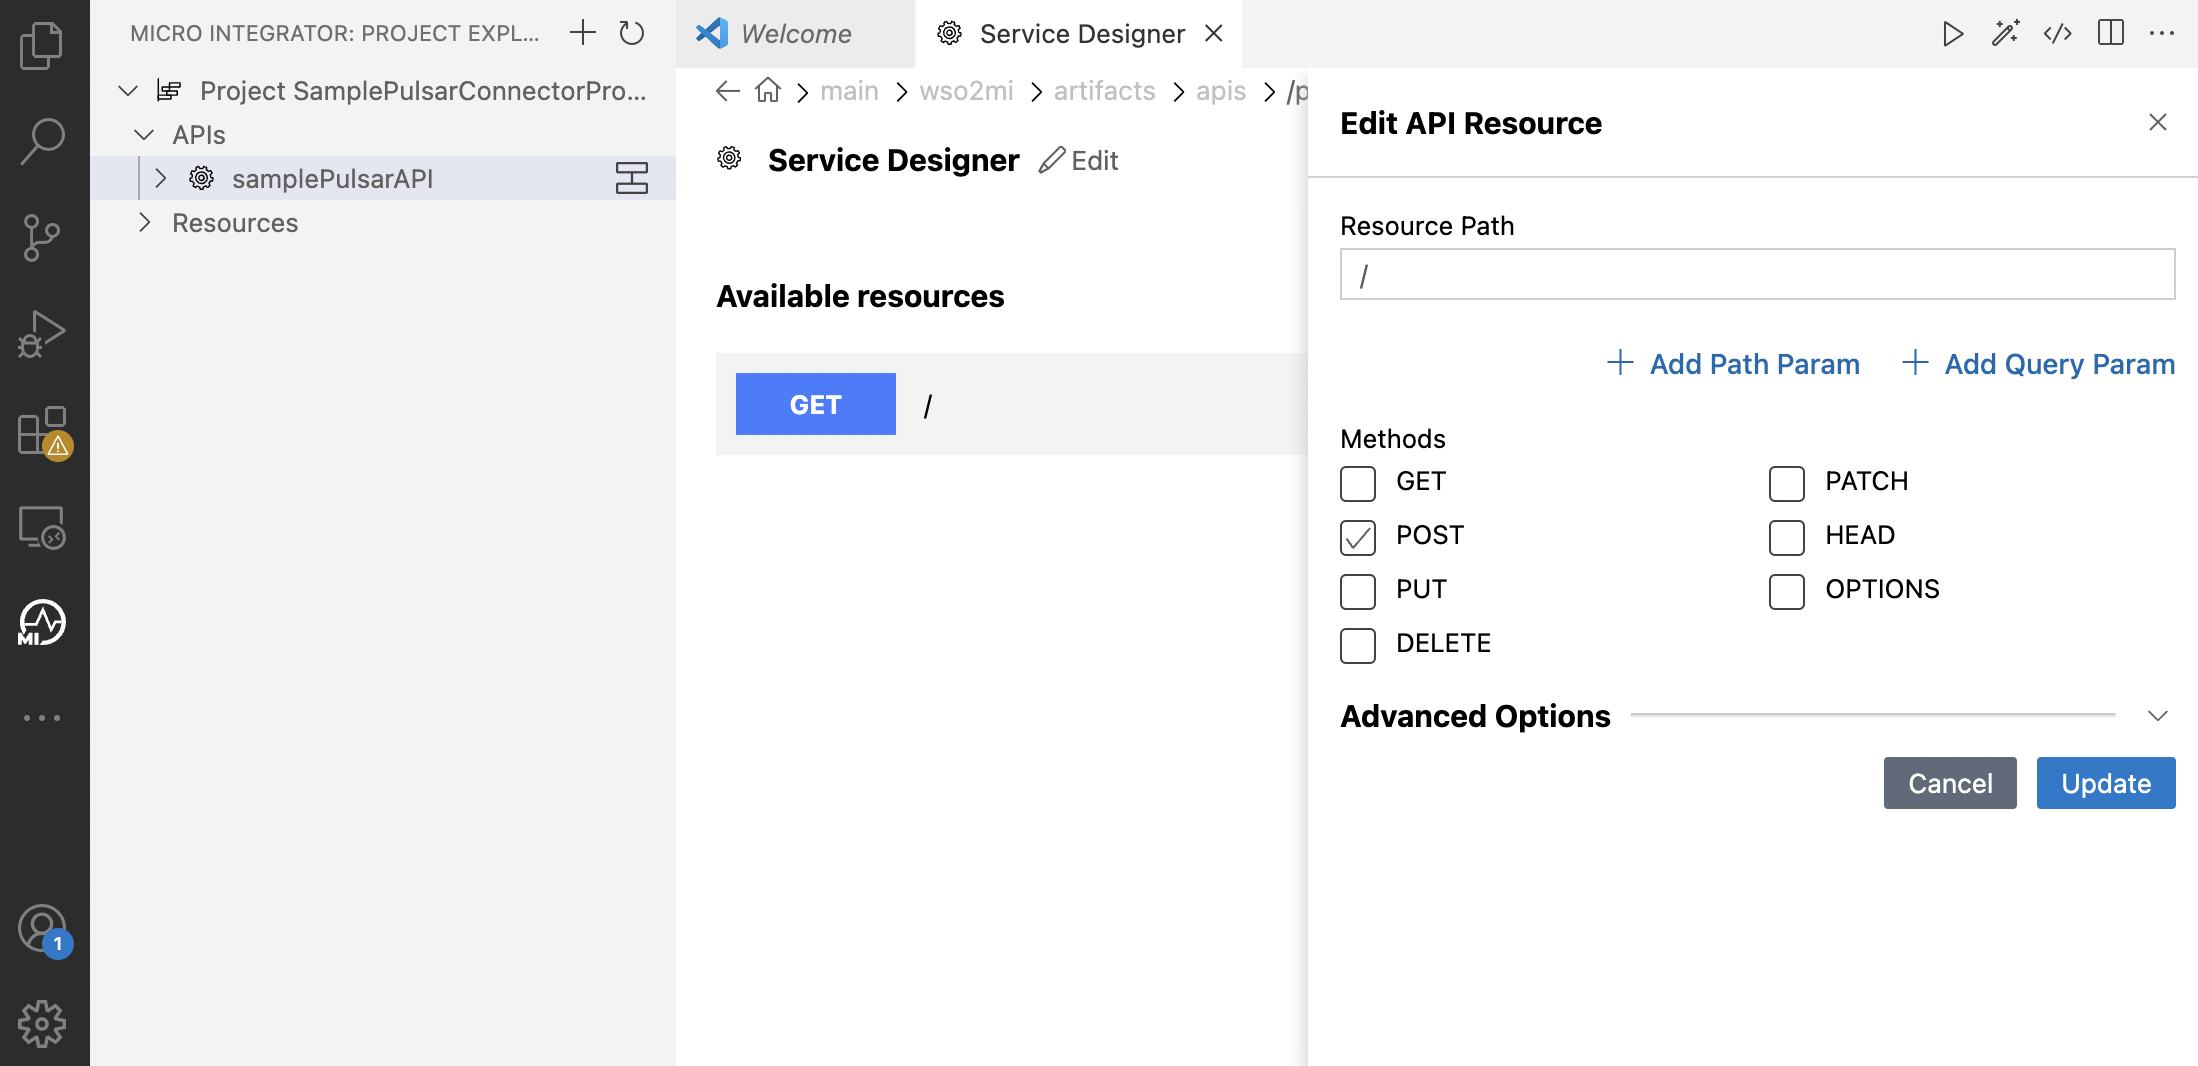Check the HEAD method checkbox
The height and width of the screenshot is (1066, 2198).
(x=1787, y=537)
